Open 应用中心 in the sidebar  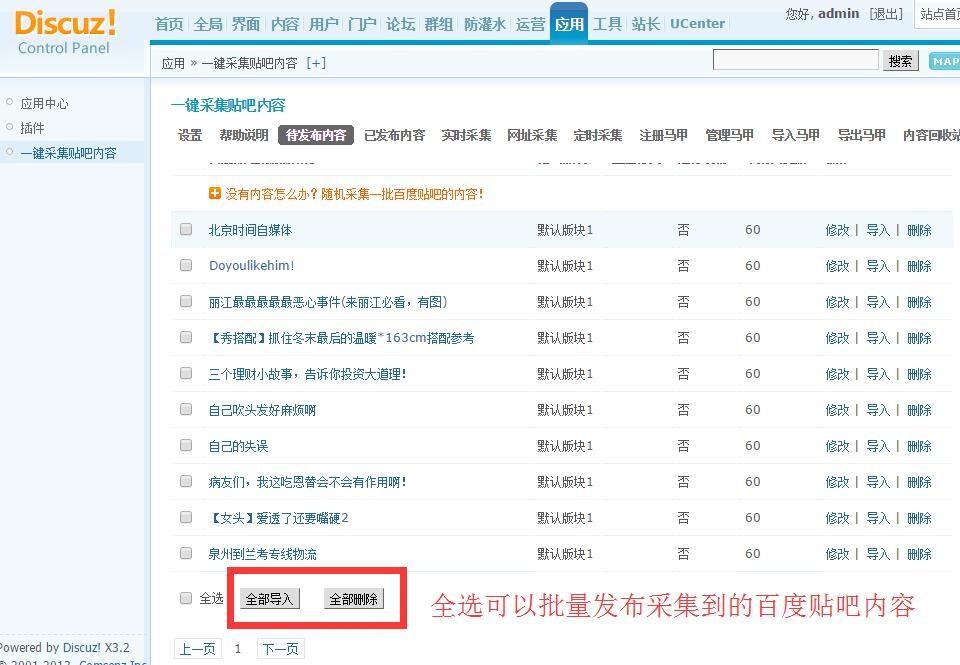click(x=45, y=103)
